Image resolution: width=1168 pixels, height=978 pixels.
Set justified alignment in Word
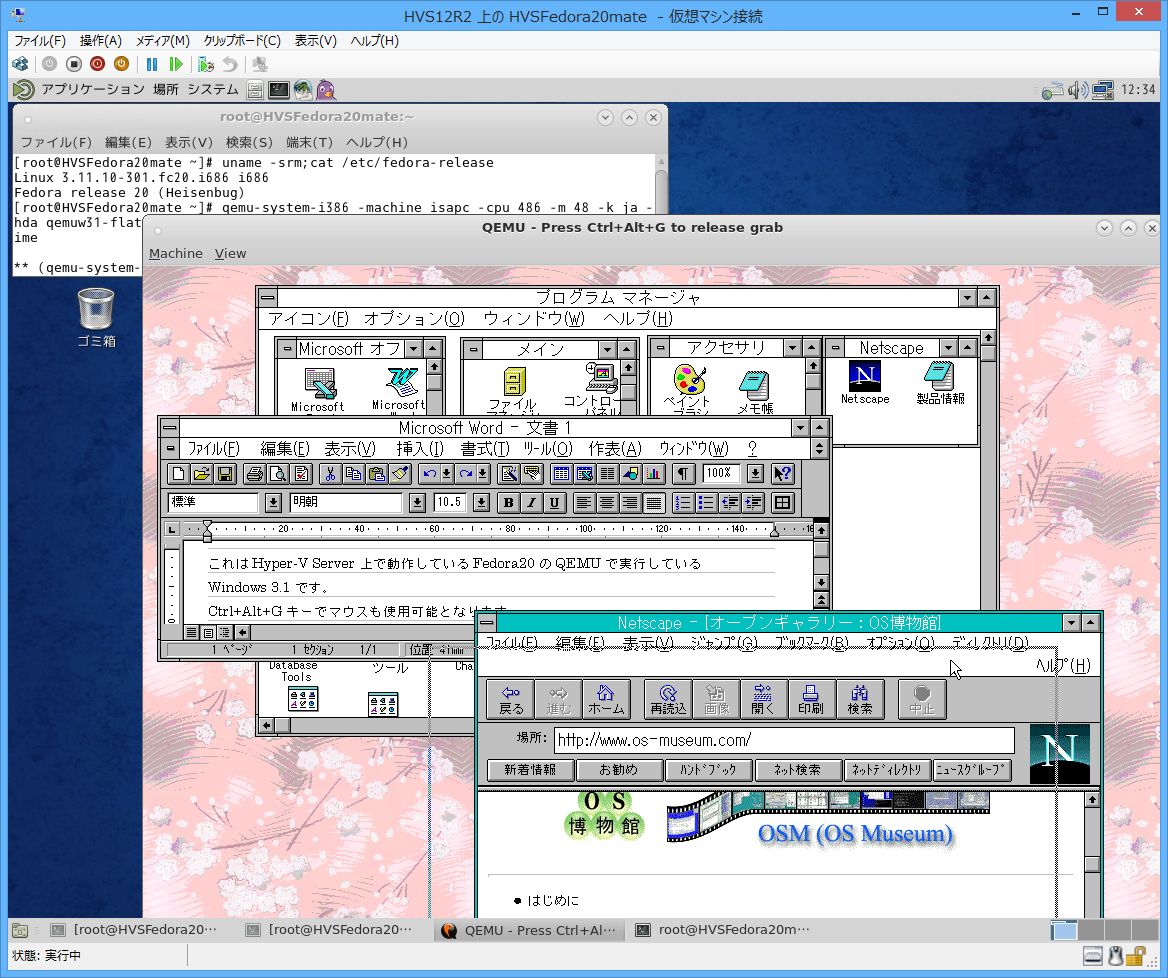pyautogui.click(x=653, y=503)
